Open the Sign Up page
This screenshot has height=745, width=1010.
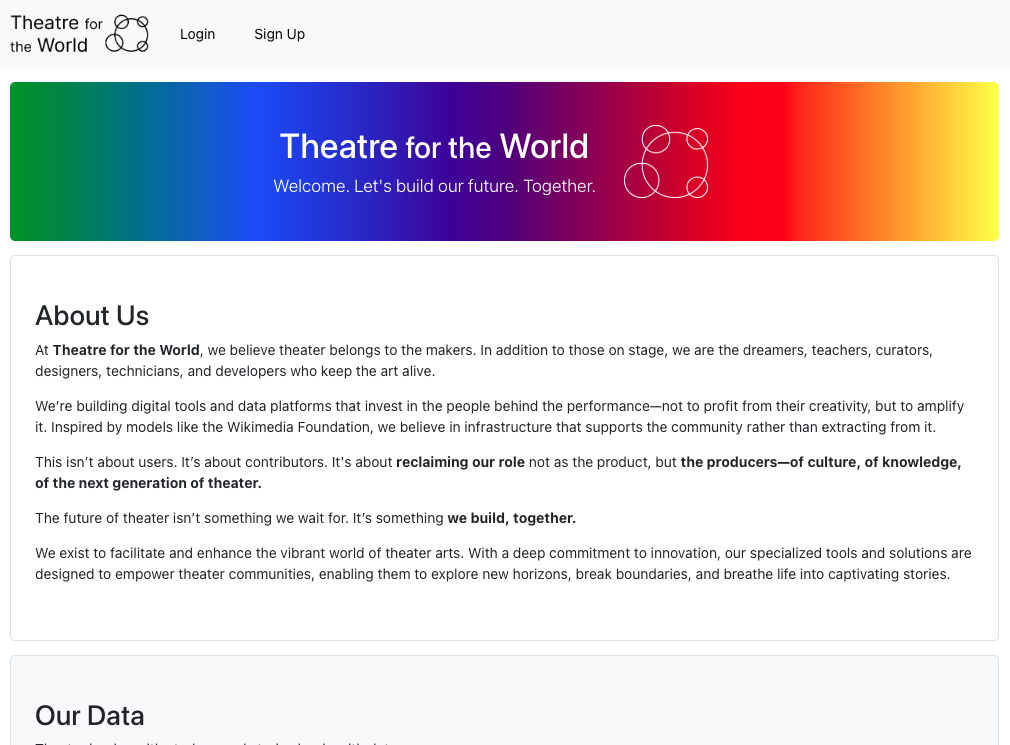coord(280,34)
